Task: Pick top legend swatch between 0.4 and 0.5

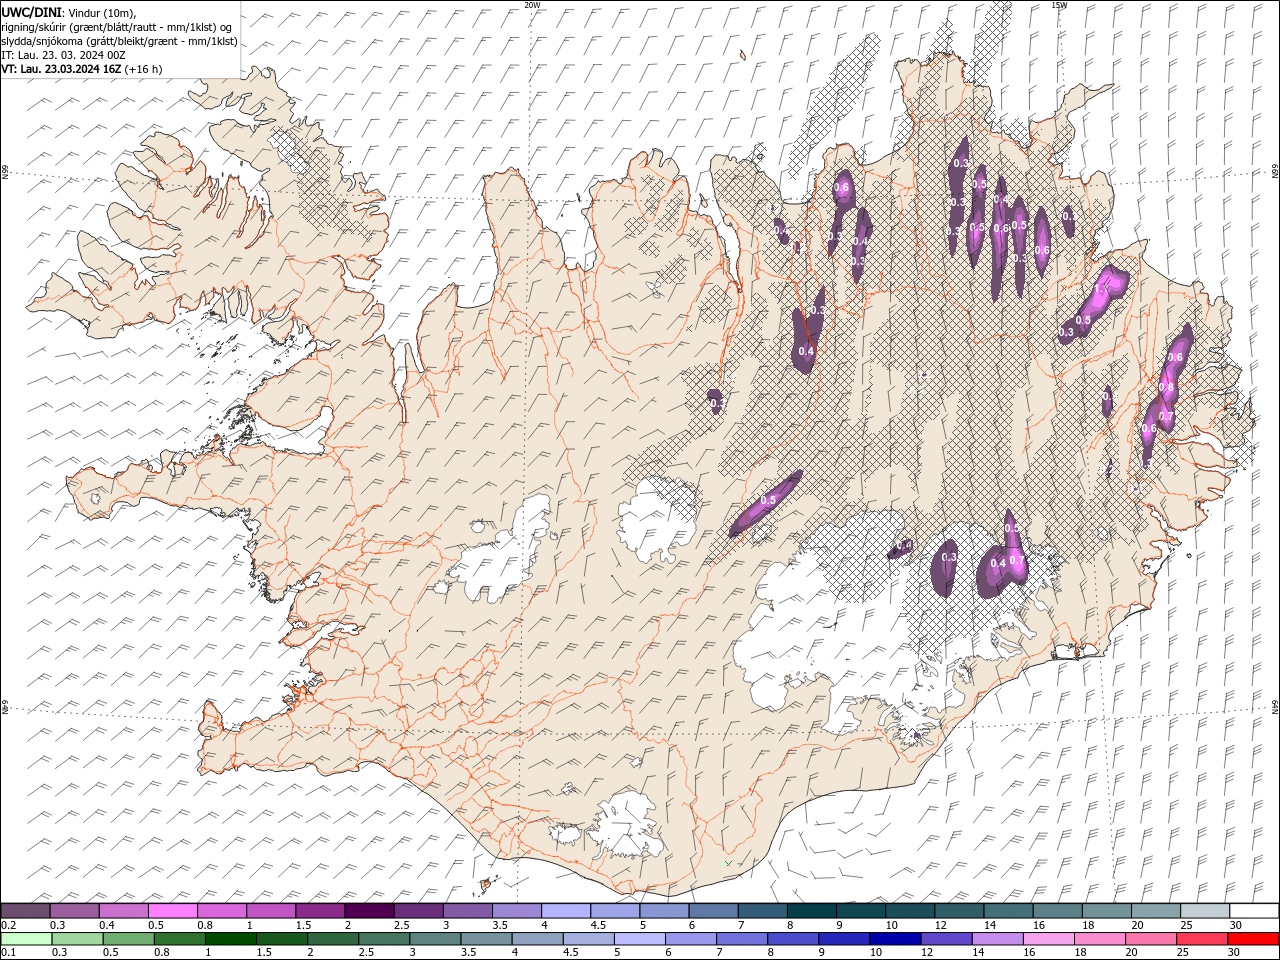Action: (x=123, y=911)
